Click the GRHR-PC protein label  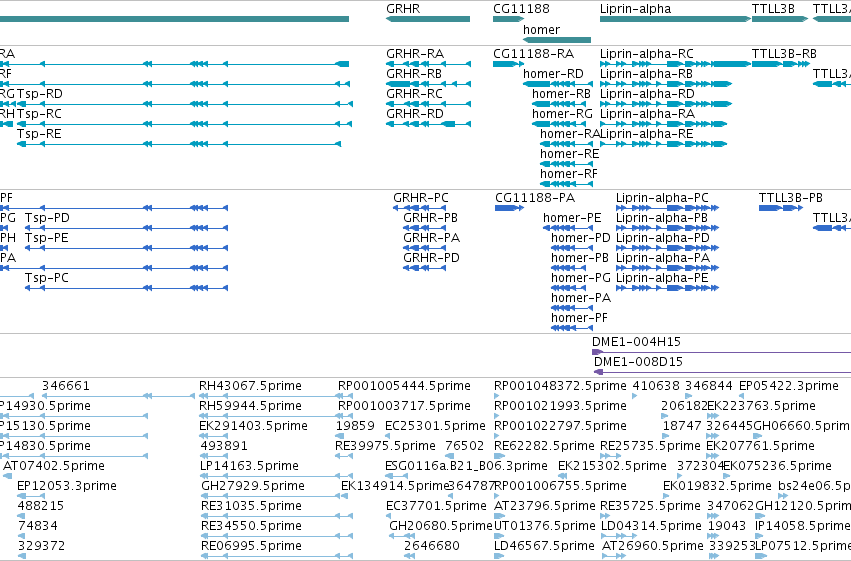[421, 198]
